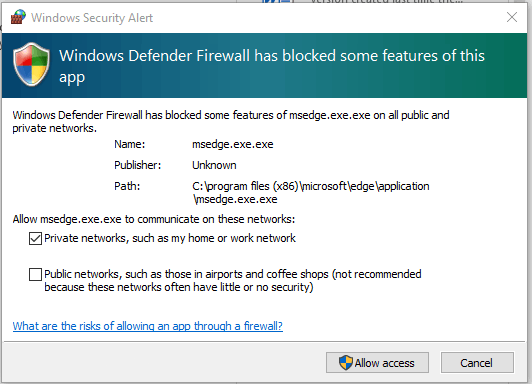The height and width of the screenshot is (384, 532).
Task: Click the green banner heading about blocked features
Action: pyautogui.click(x=272, y=66)
